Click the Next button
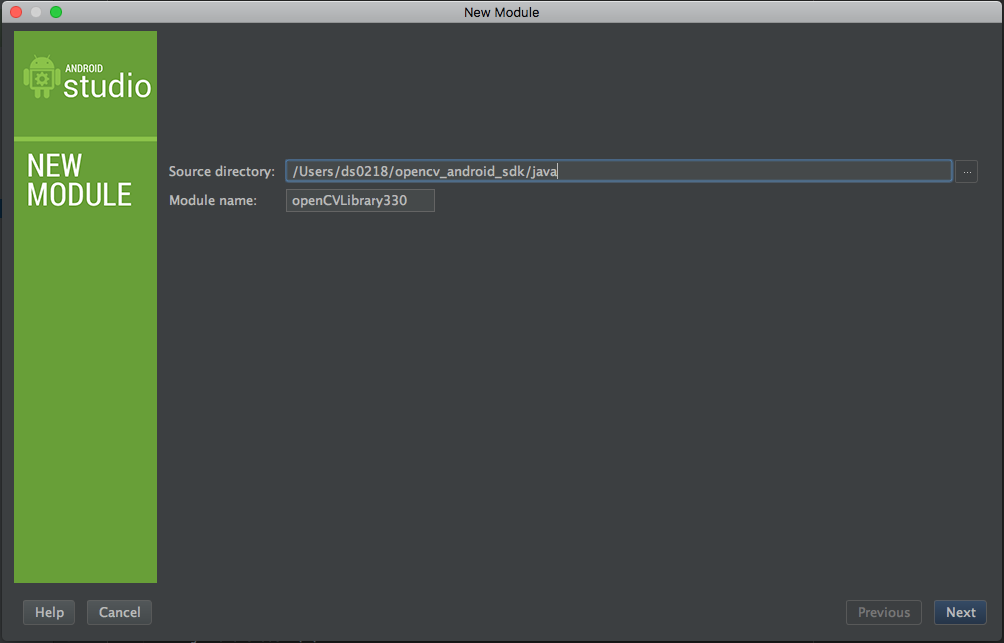 (x=960, y=612)
